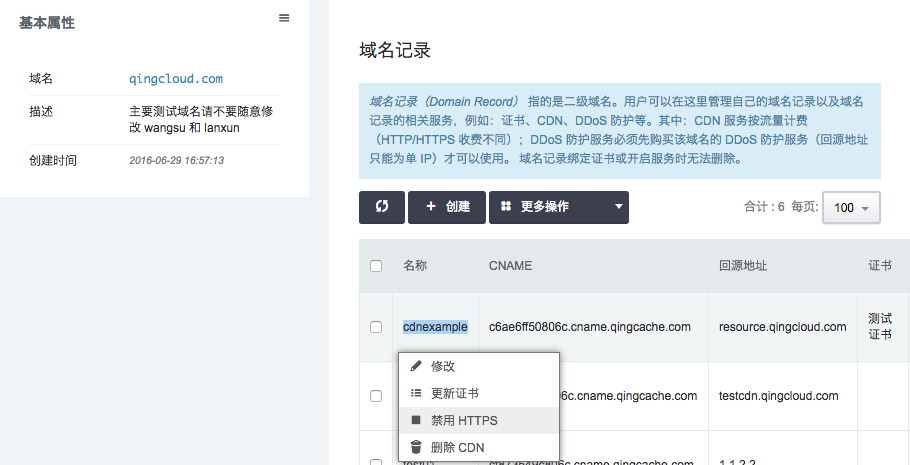Expand the 更多操作 dropdown arrow
Screen dimensions: 910x465
619,207
